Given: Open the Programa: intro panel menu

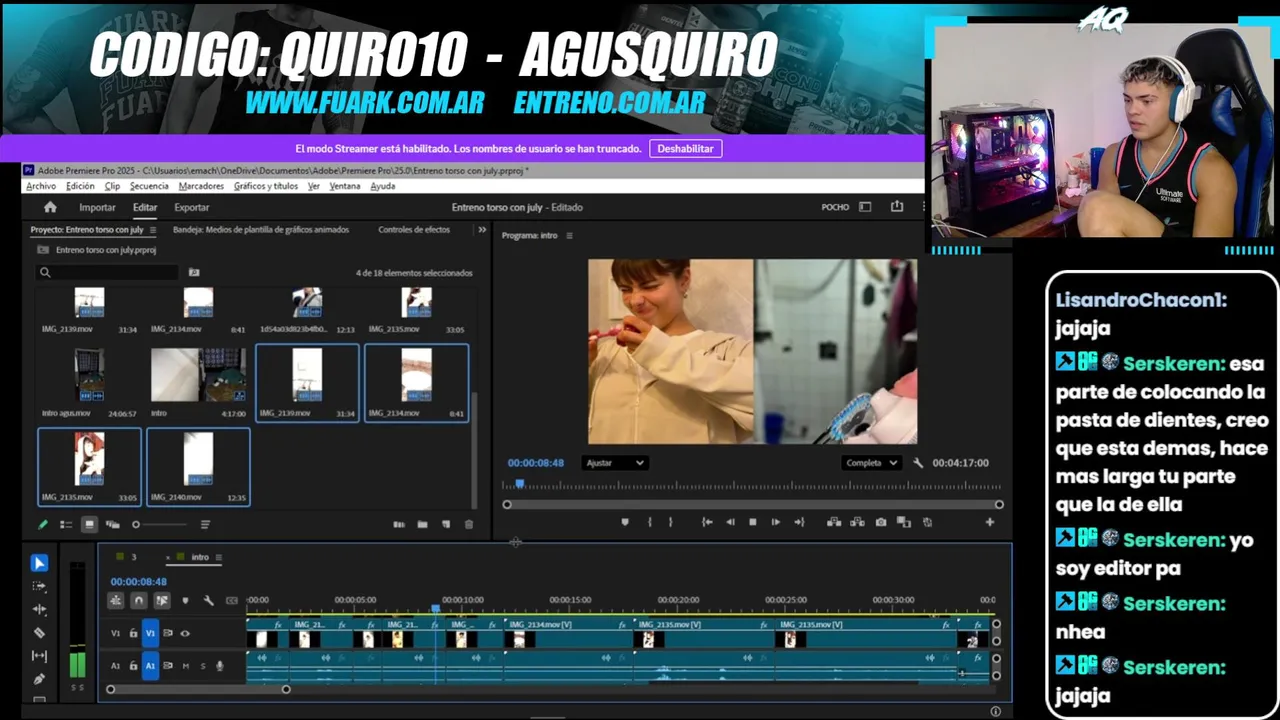Looking at the screenshot, I should [x=569, y=236].
